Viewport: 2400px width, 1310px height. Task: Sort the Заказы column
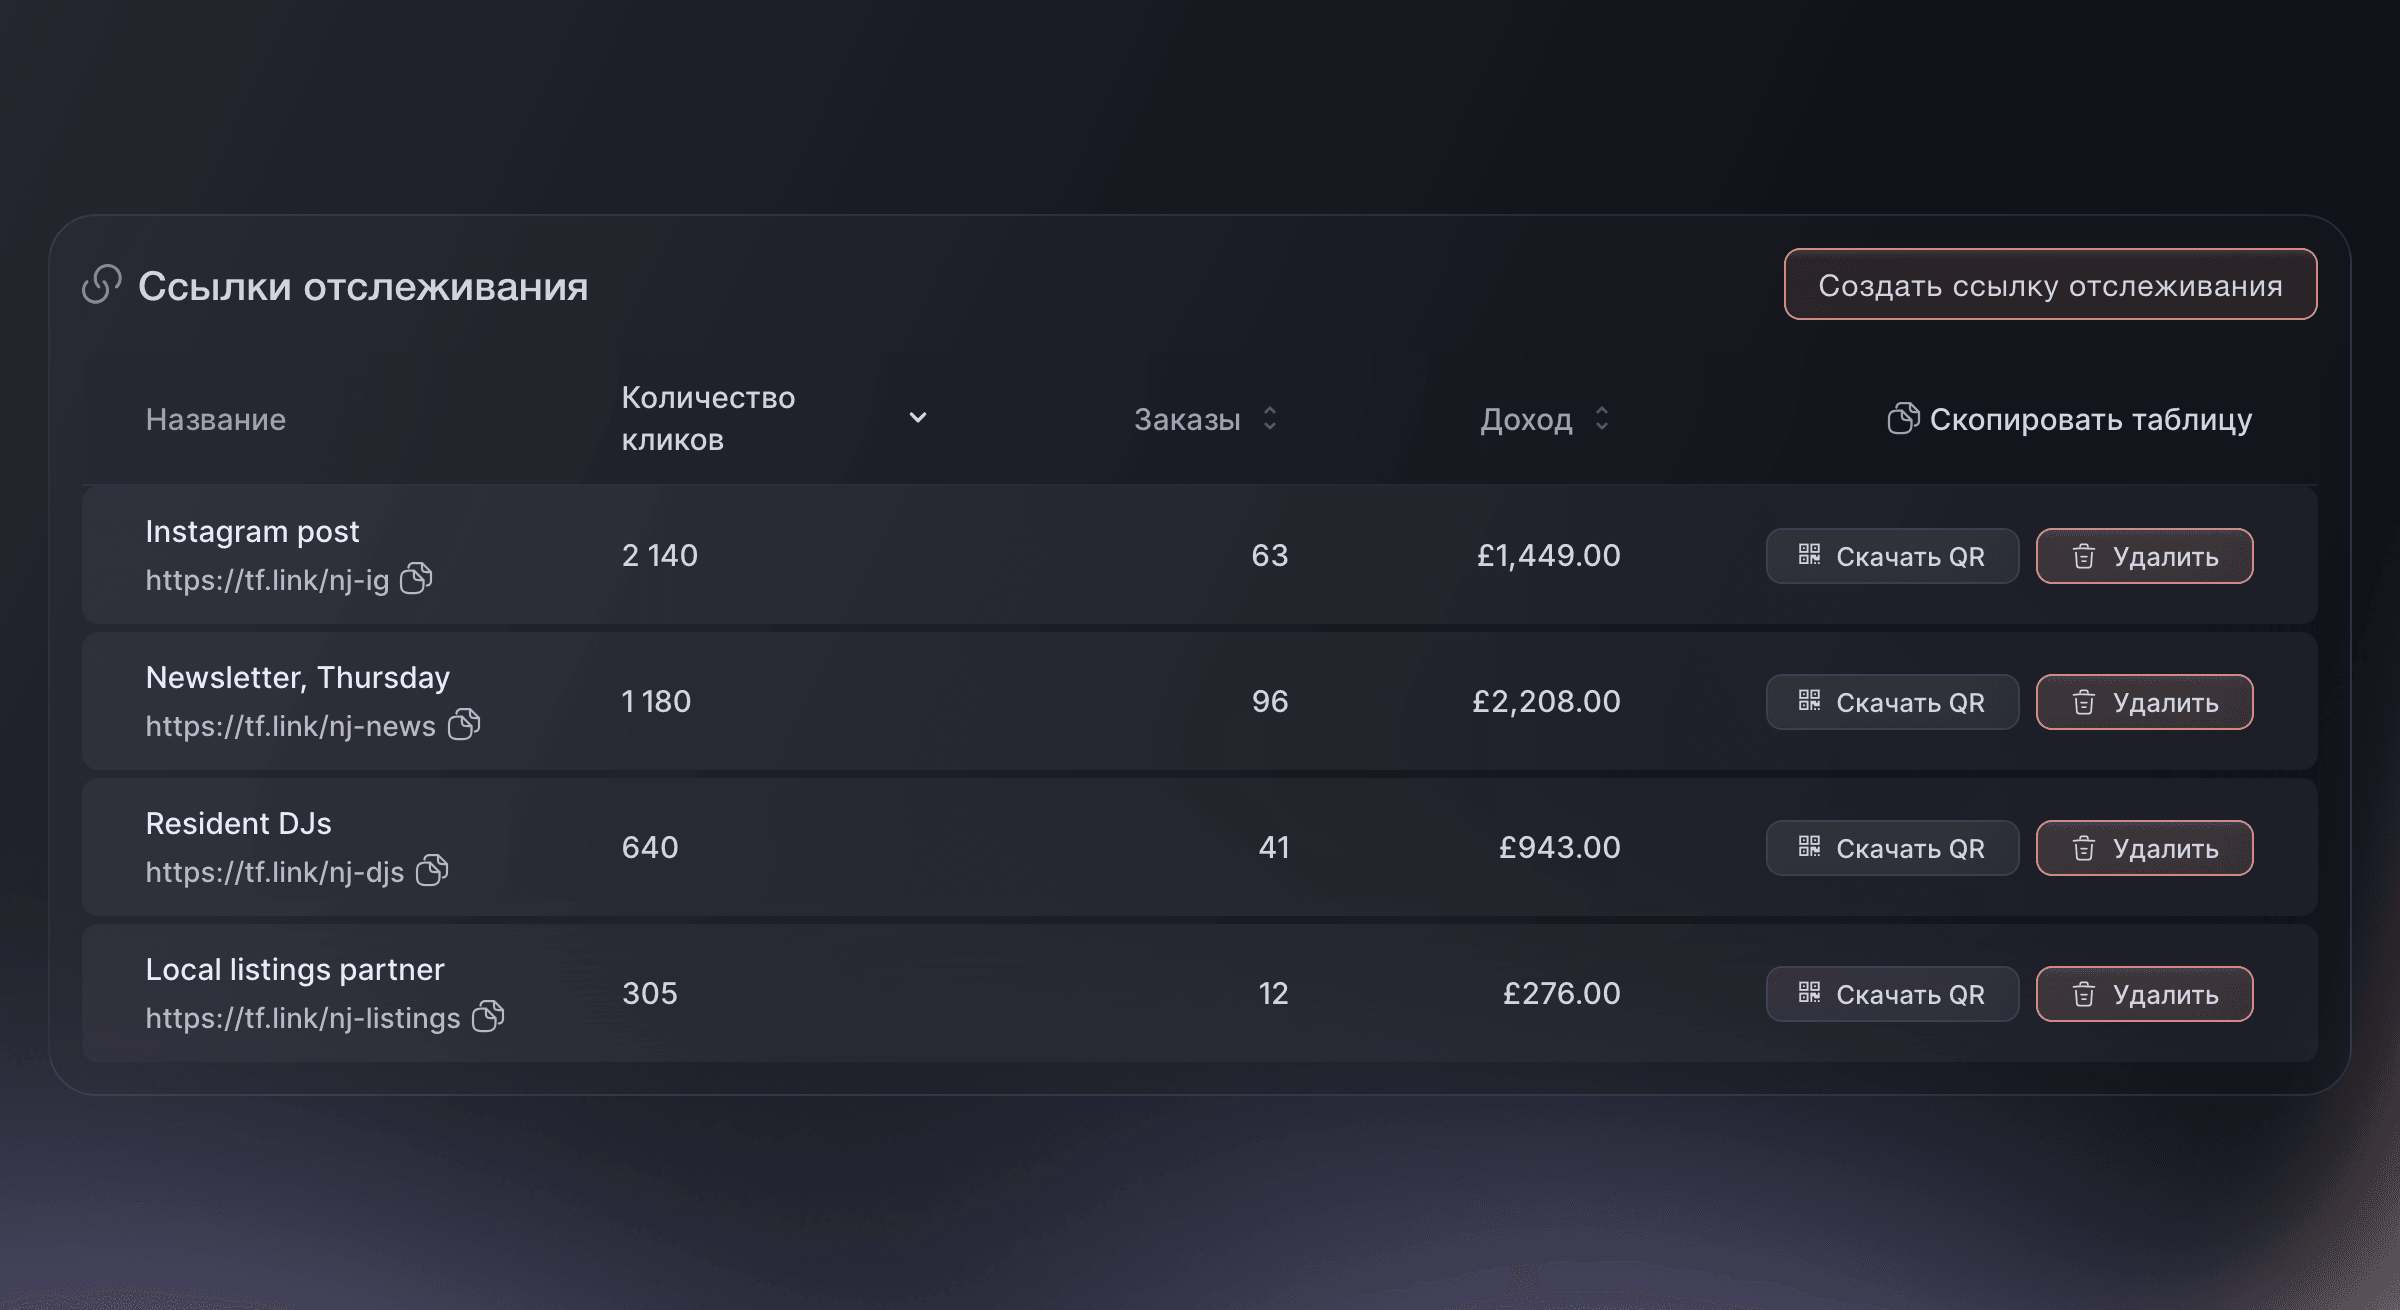[x=1269, y=418]
